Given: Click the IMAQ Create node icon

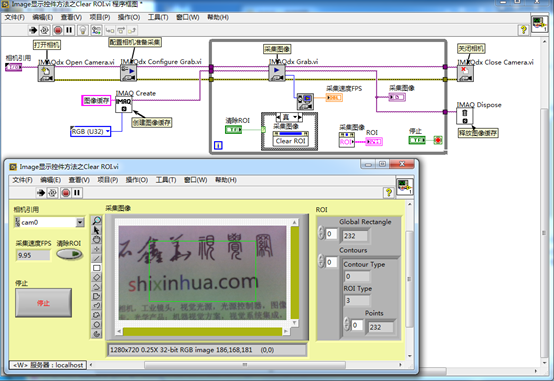Looking at the screenshot, I should (x=123, y=105).
